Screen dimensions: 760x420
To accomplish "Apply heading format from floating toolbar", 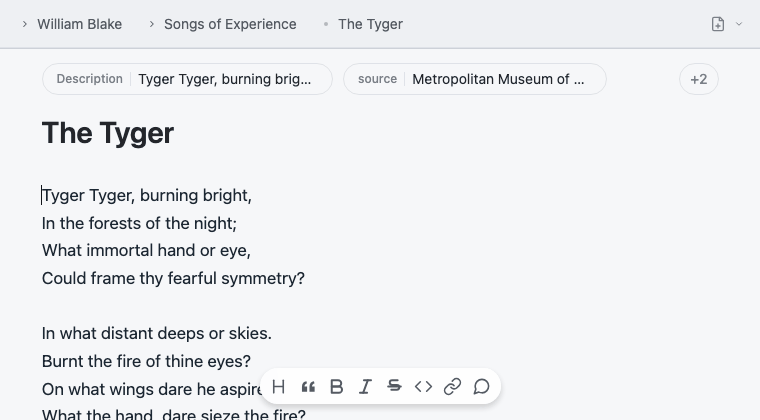I will coord(279,387).
